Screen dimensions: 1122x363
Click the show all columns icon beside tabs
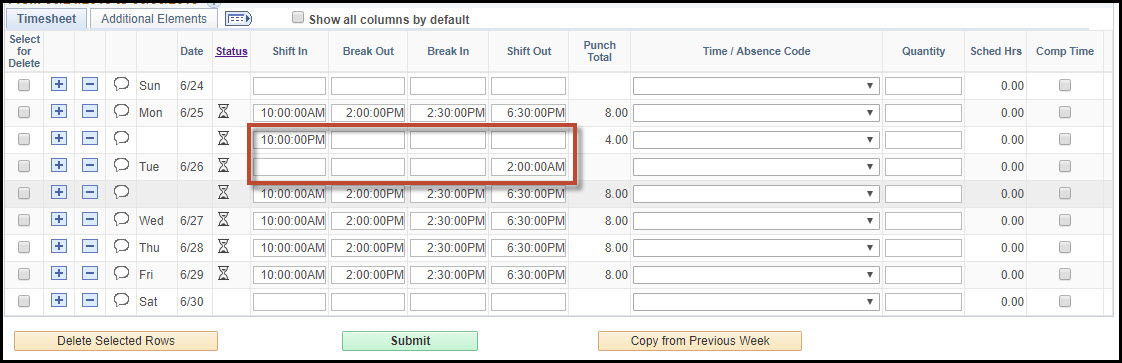pos(238,19)
